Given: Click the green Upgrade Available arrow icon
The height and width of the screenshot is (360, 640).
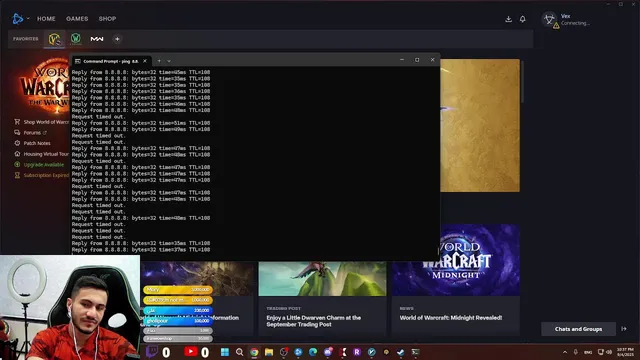Looking at the screenshot, I should click(17, 164).
